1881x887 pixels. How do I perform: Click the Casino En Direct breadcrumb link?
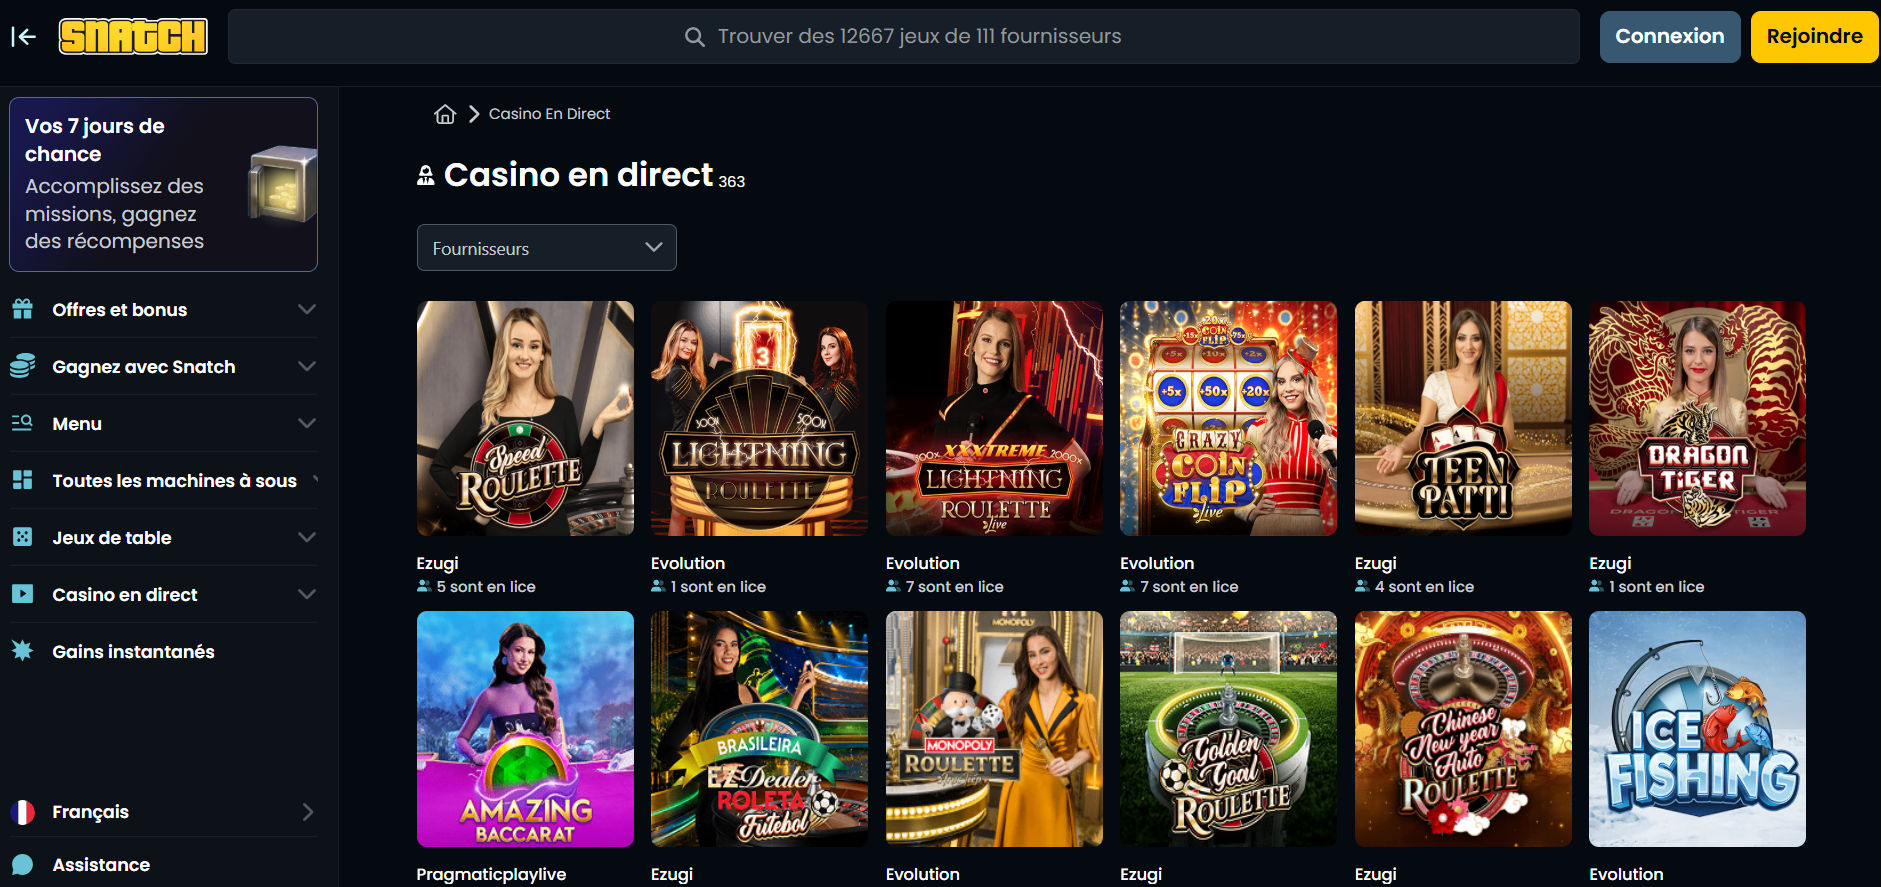pos(549,114)
